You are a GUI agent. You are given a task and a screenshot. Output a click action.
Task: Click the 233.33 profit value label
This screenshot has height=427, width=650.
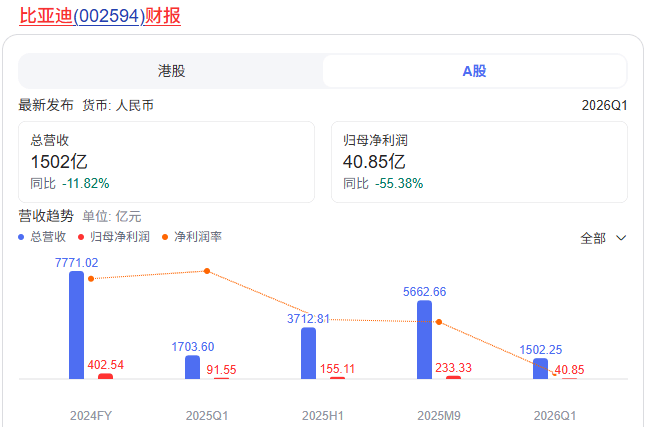454,368
